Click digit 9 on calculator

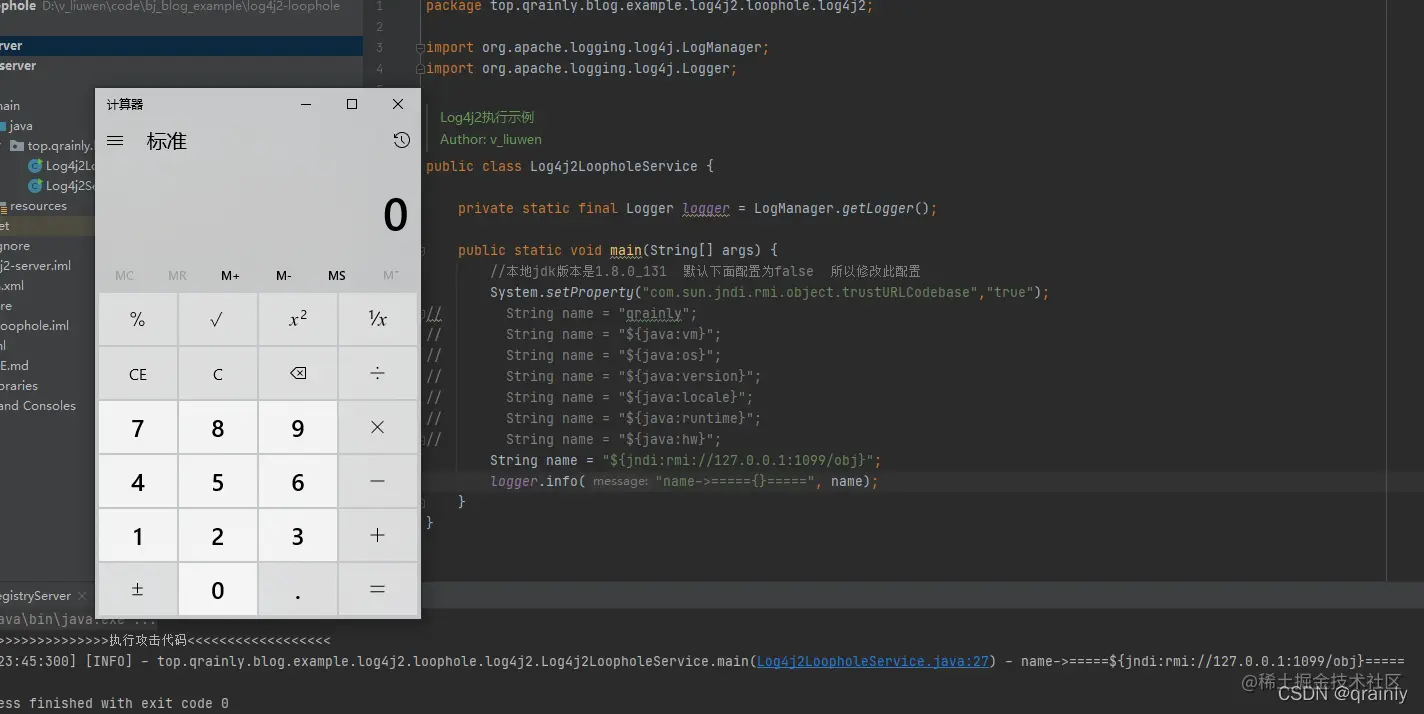pyautogui.click(x=298, y=428)
